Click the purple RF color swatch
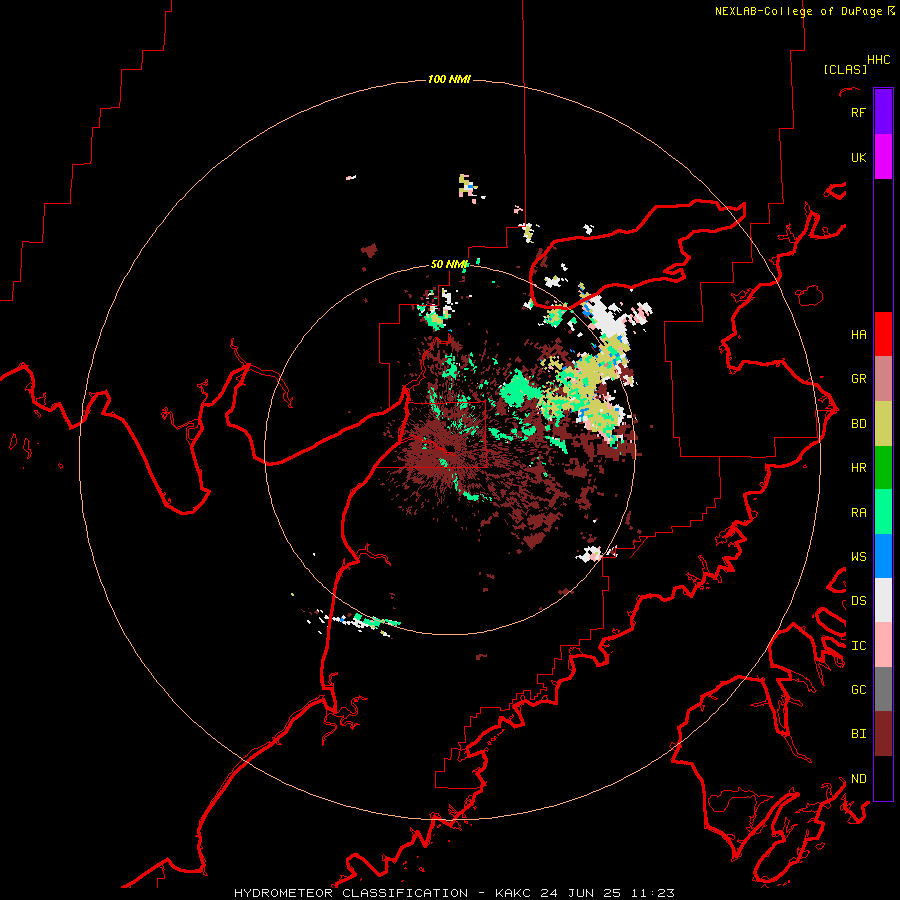 point(883,112)
